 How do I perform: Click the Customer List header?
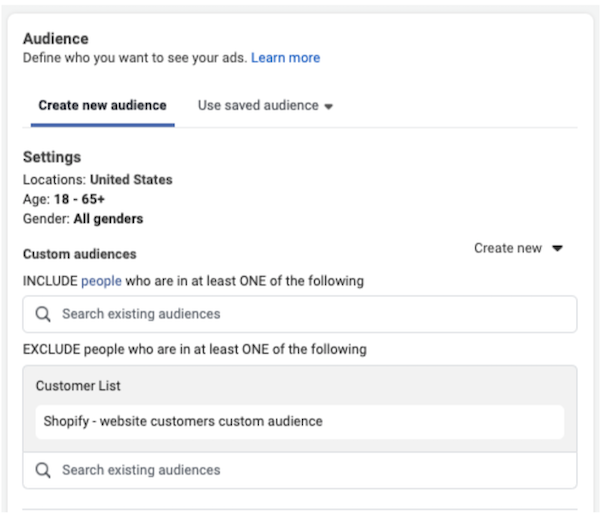click(x=78, y=385)
